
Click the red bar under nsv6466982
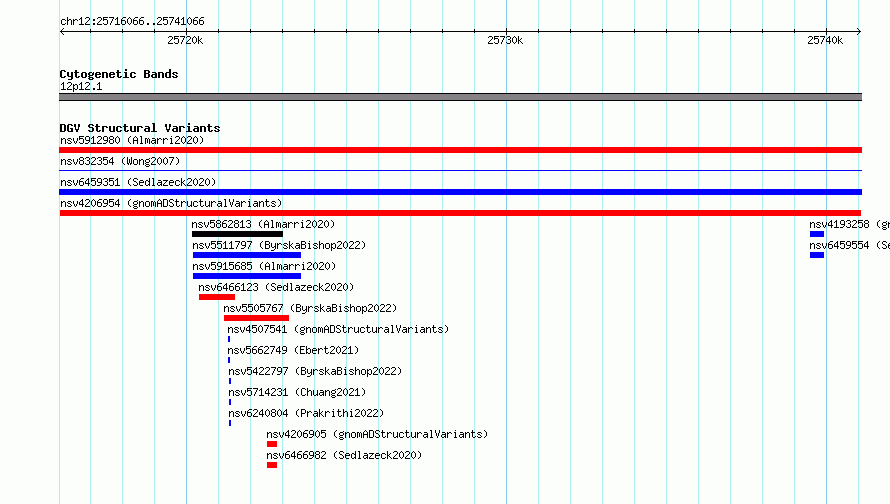coord(272,465)
